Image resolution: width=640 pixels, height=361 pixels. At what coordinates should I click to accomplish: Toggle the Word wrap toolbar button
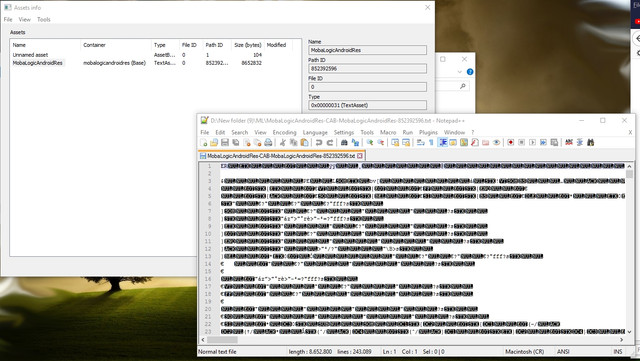pyautogui.click(x=420, y=143)
